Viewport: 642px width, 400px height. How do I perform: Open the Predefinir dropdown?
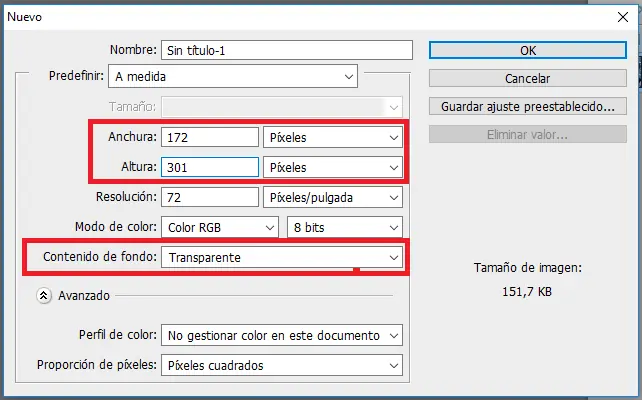[234, 76]
